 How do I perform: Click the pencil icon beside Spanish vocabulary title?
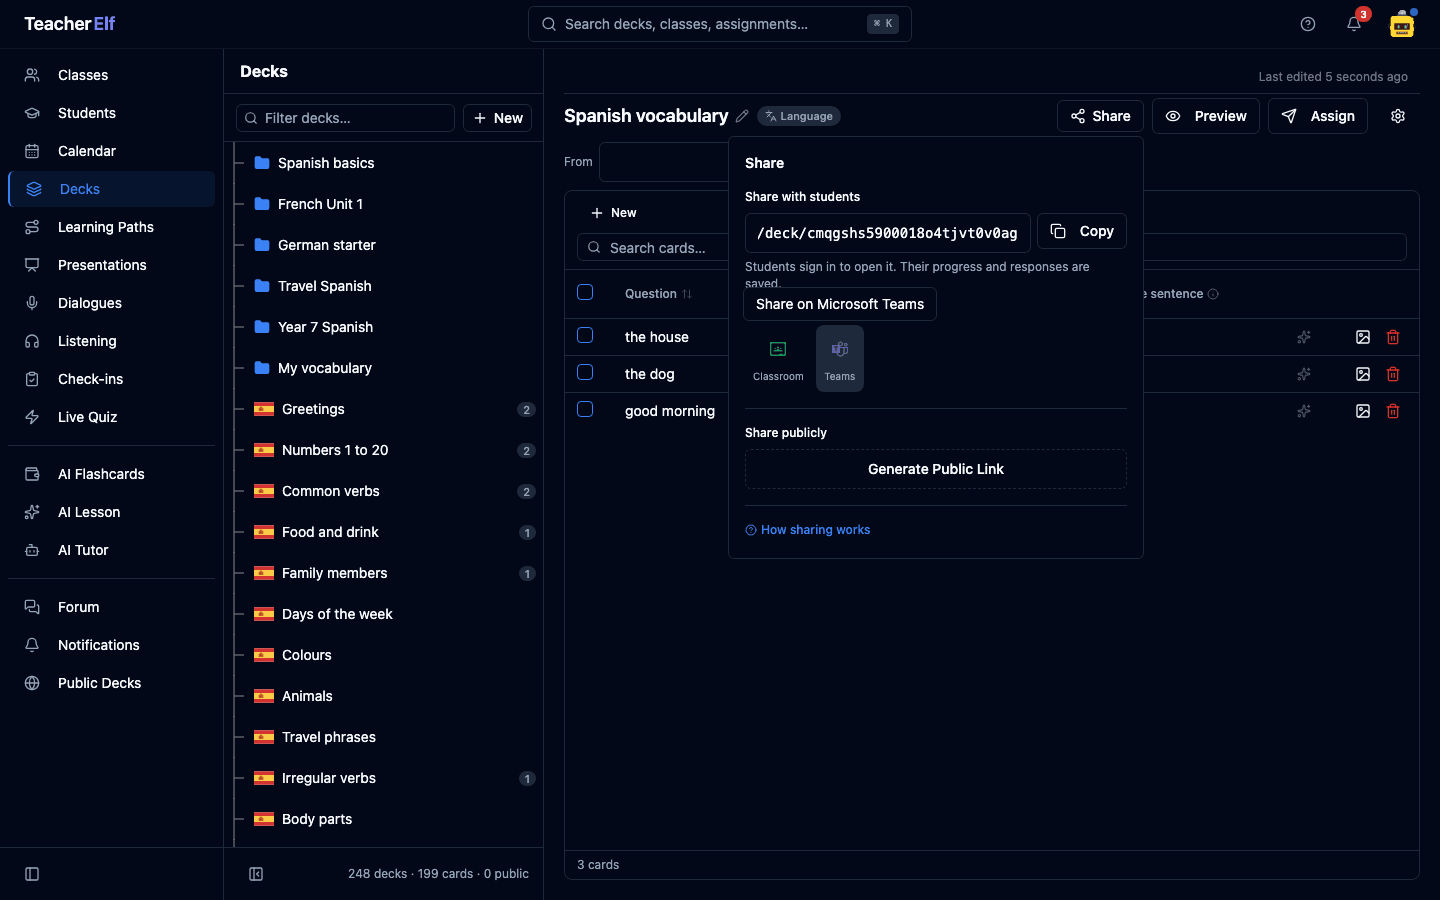tap(742, 116)
